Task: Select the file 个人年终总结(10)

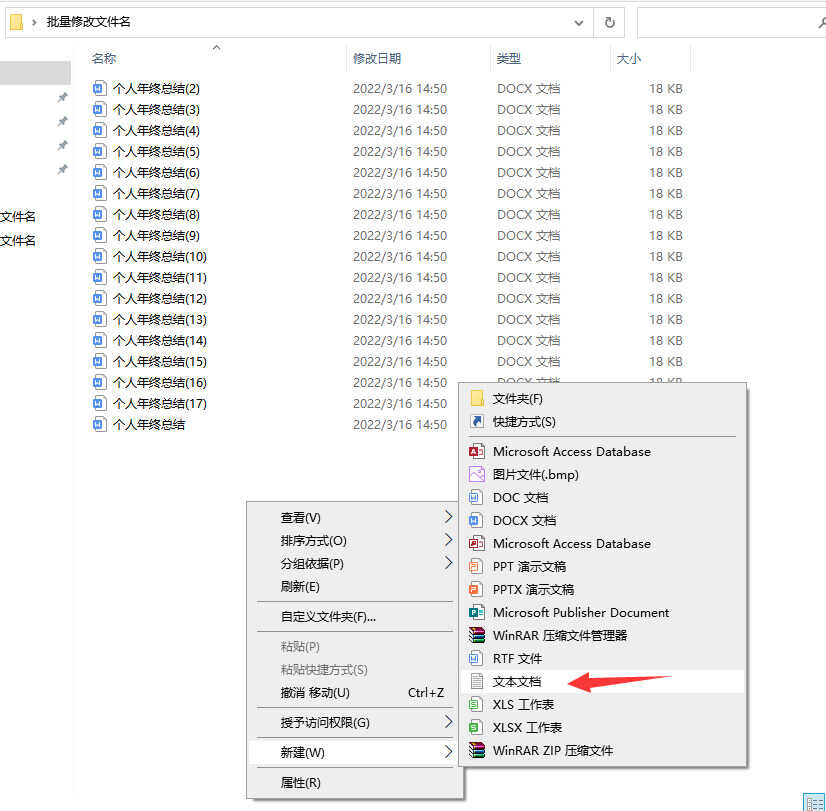Action: point(159,256)
